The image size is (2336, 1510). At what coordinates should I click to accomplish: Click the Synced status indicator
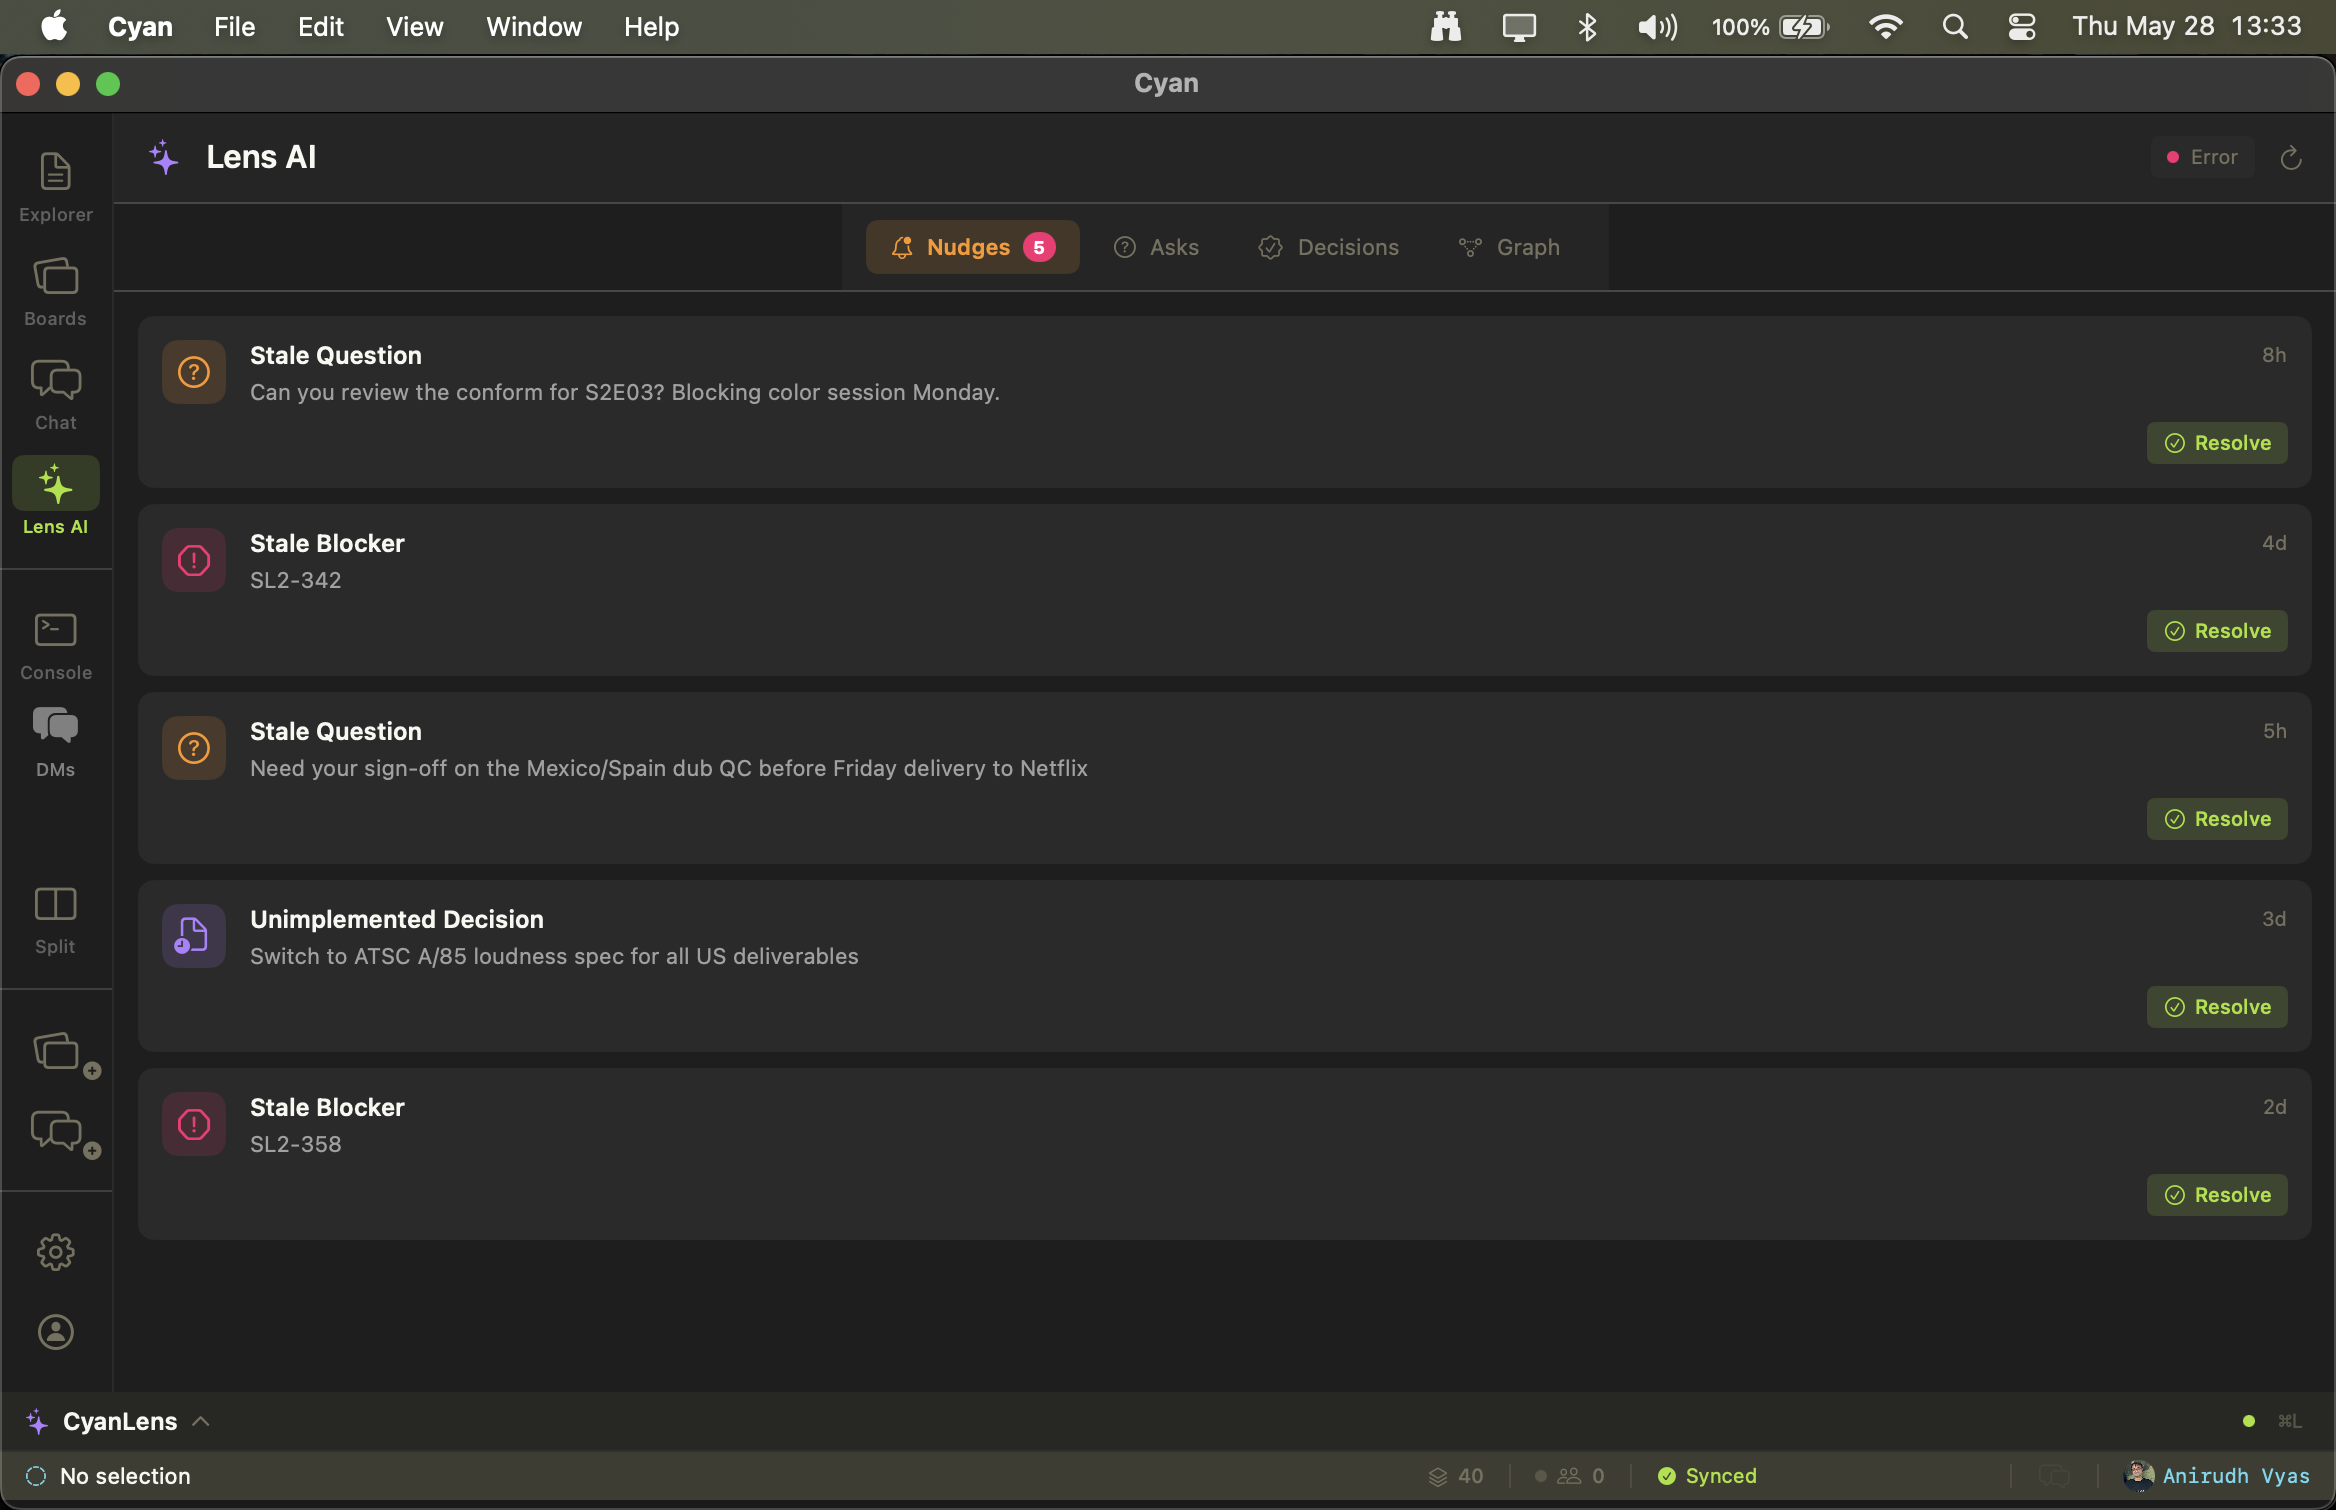[x=1707, y=1476]
